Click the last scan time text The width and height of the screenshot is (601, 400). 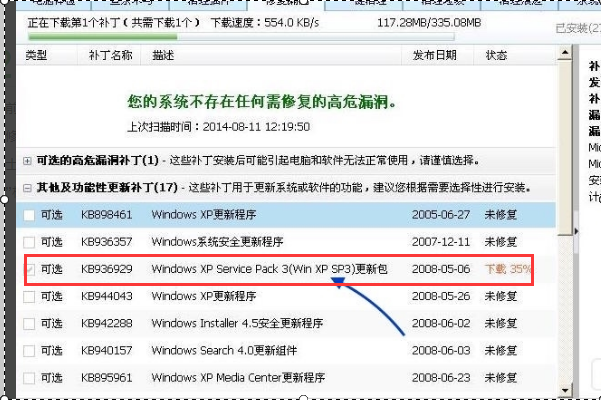click(218, 127)
